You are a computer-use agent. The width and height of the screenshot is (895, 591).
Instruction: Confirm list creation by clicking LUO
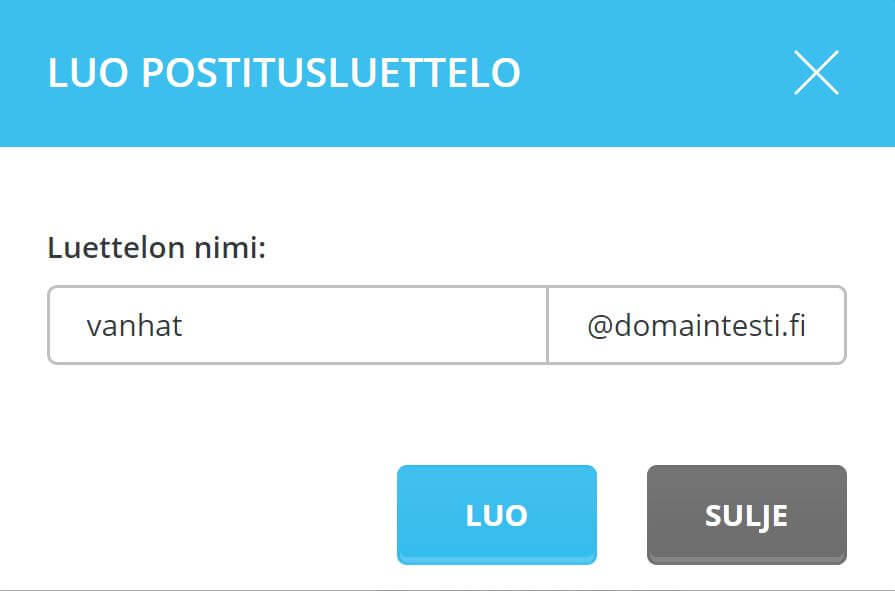tap(496, 514)
